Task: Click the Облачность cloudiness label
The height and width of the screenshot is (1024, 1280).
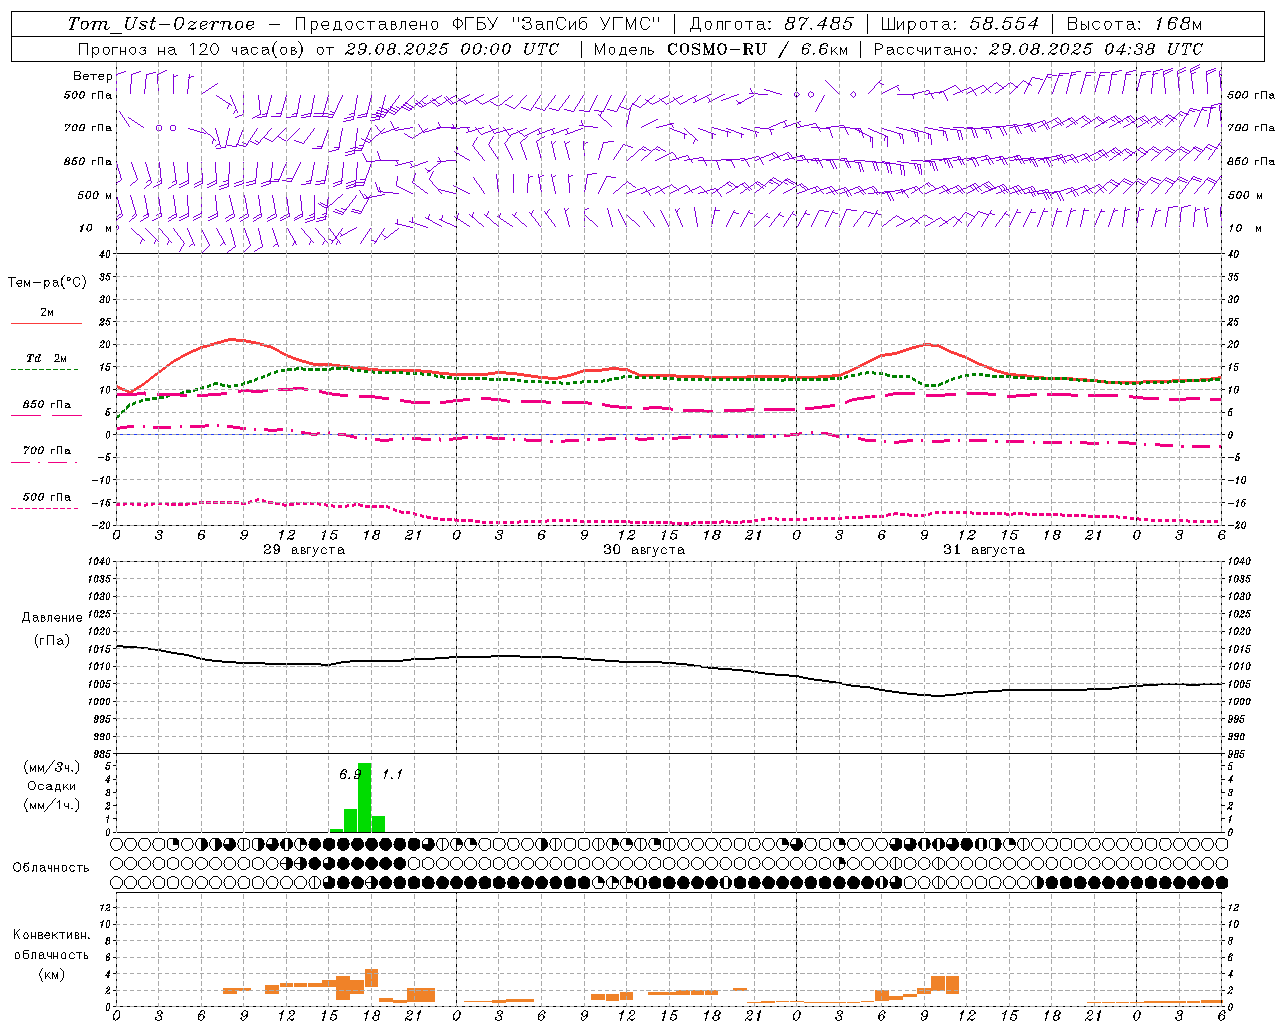Action: pyautogui.click(x=51, y=868)
